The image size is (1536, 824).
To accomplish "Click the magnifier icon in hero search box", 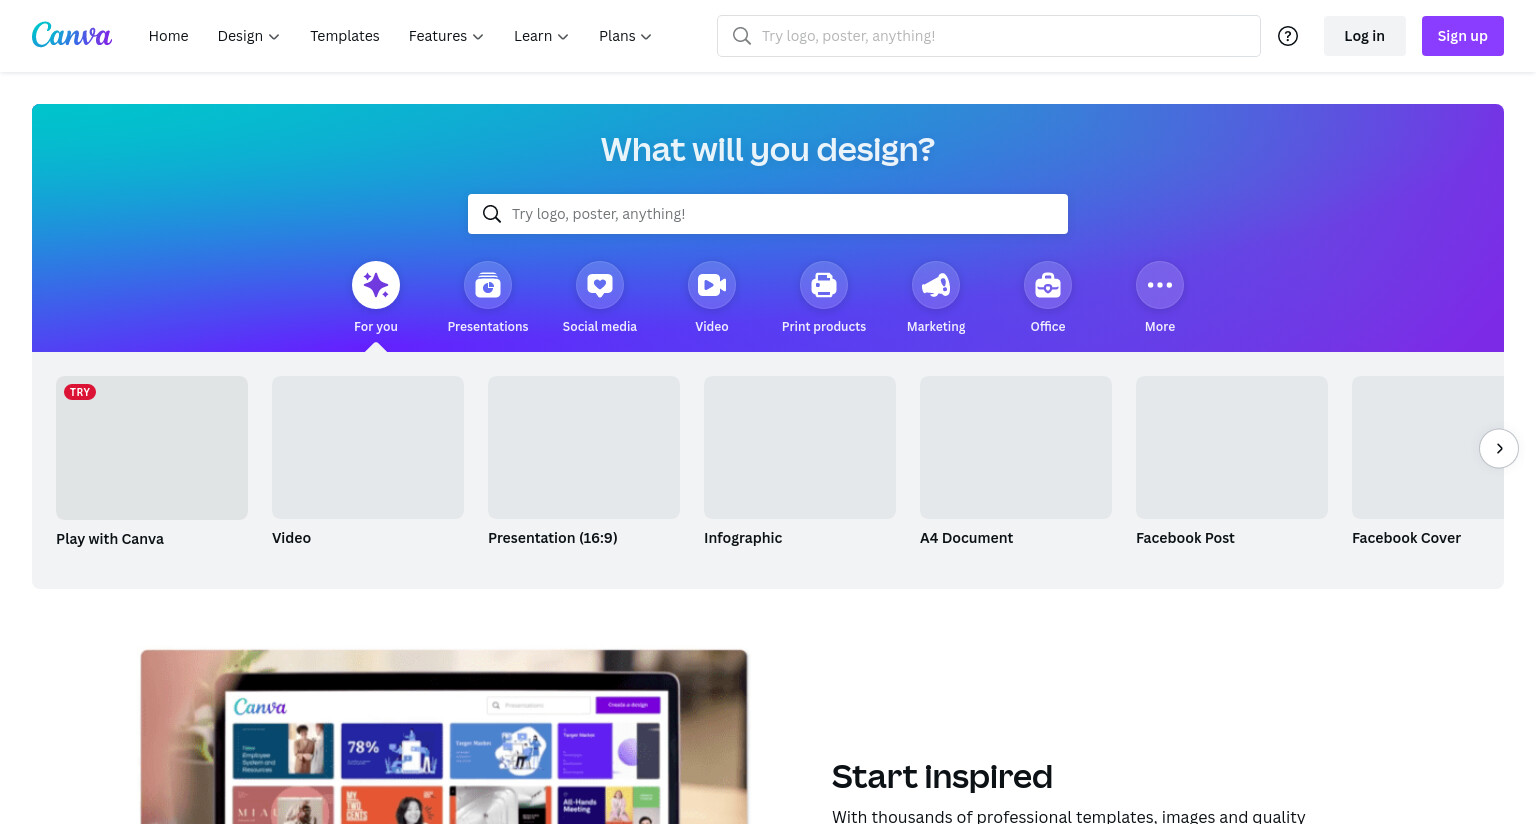I will [x=492, y=214].
